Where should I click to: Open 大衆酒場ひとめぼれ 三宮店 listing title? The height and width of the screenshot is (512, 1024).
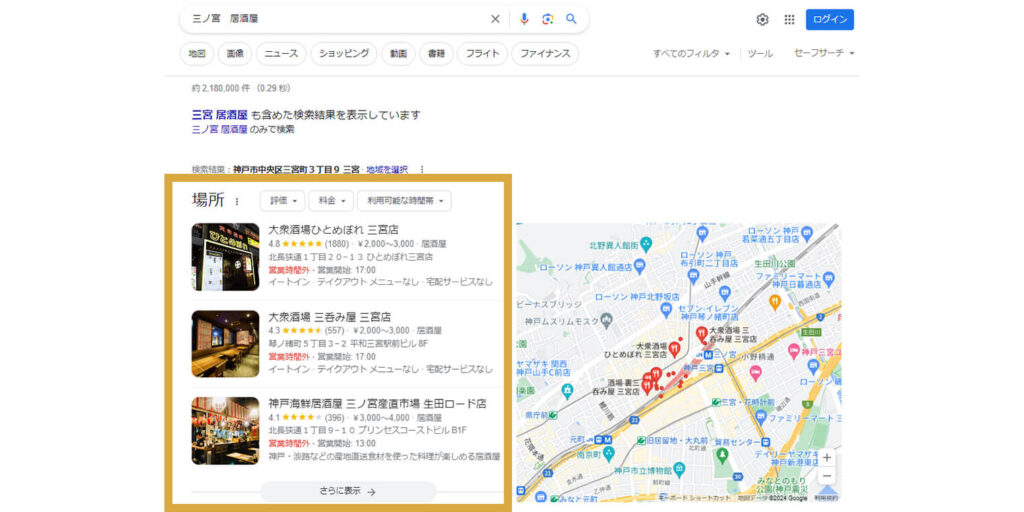[x=333, y=229]
